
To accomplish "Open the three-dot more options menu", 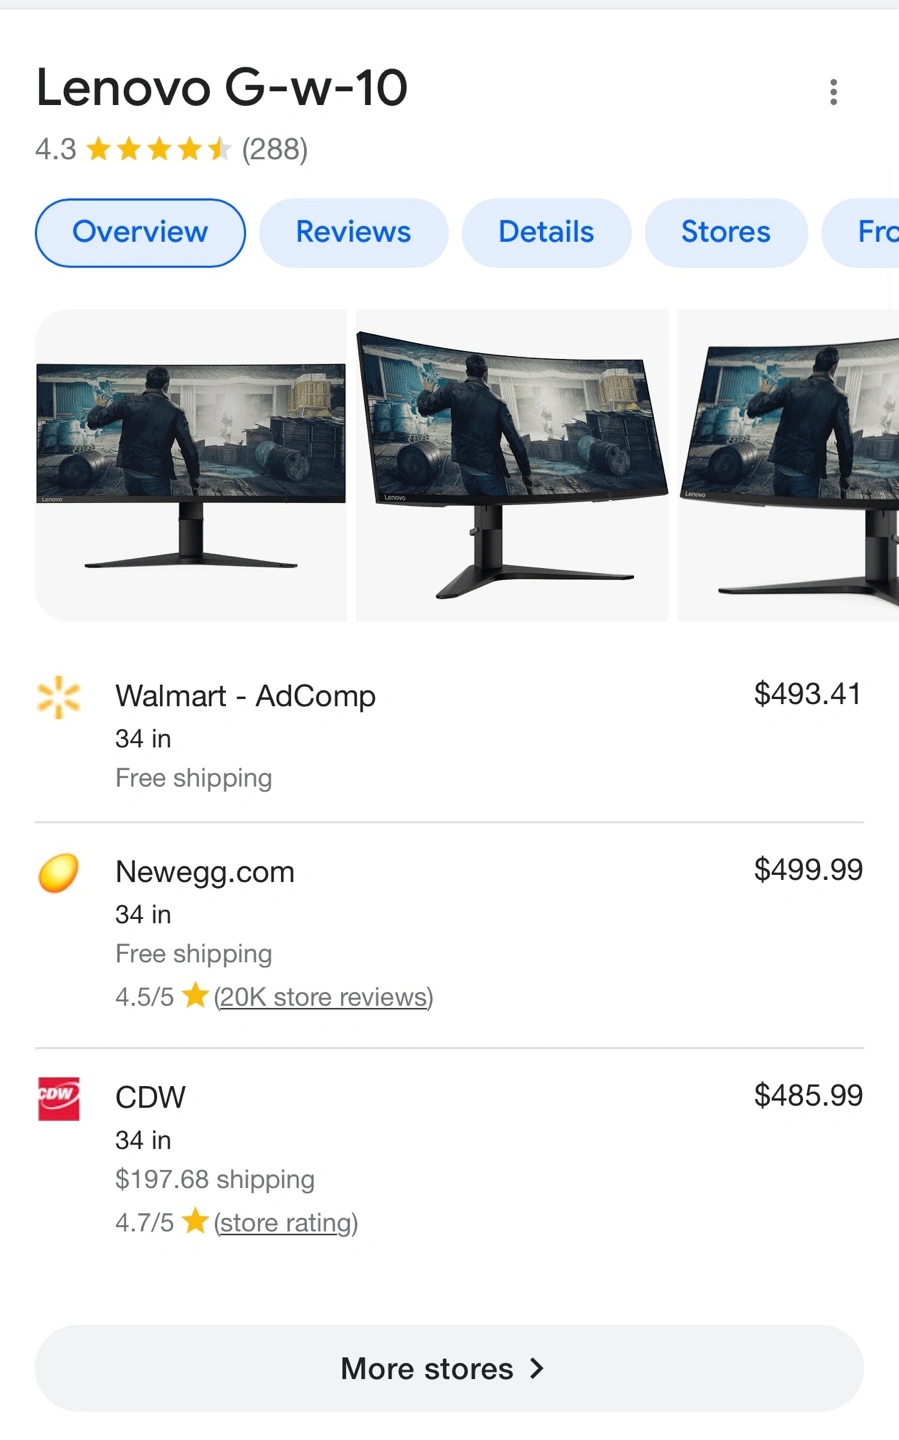I will (x=833, y=92).
